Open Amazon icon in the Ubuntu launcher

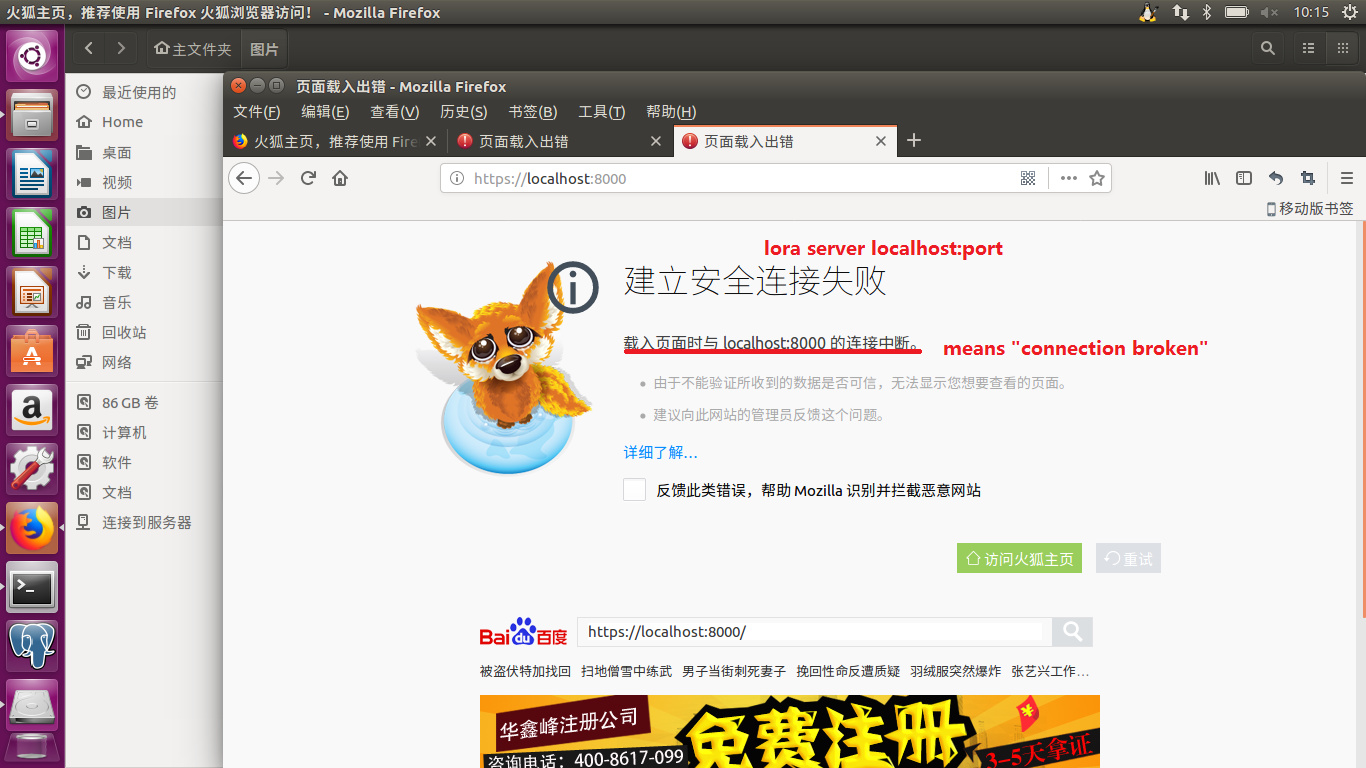[x=32, y=409]
